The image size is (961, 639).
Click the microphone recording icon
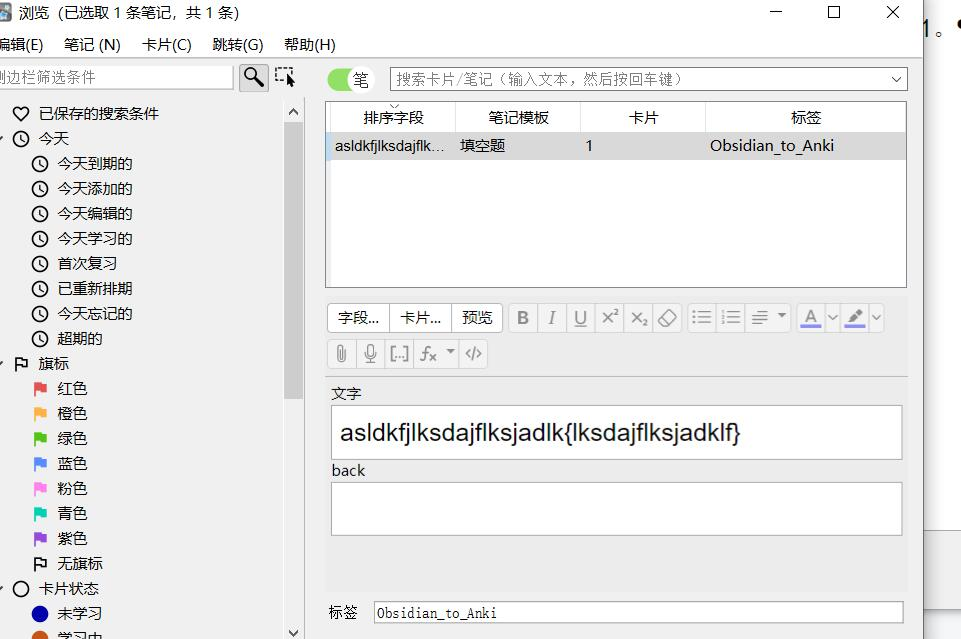[x=369, y=353]
